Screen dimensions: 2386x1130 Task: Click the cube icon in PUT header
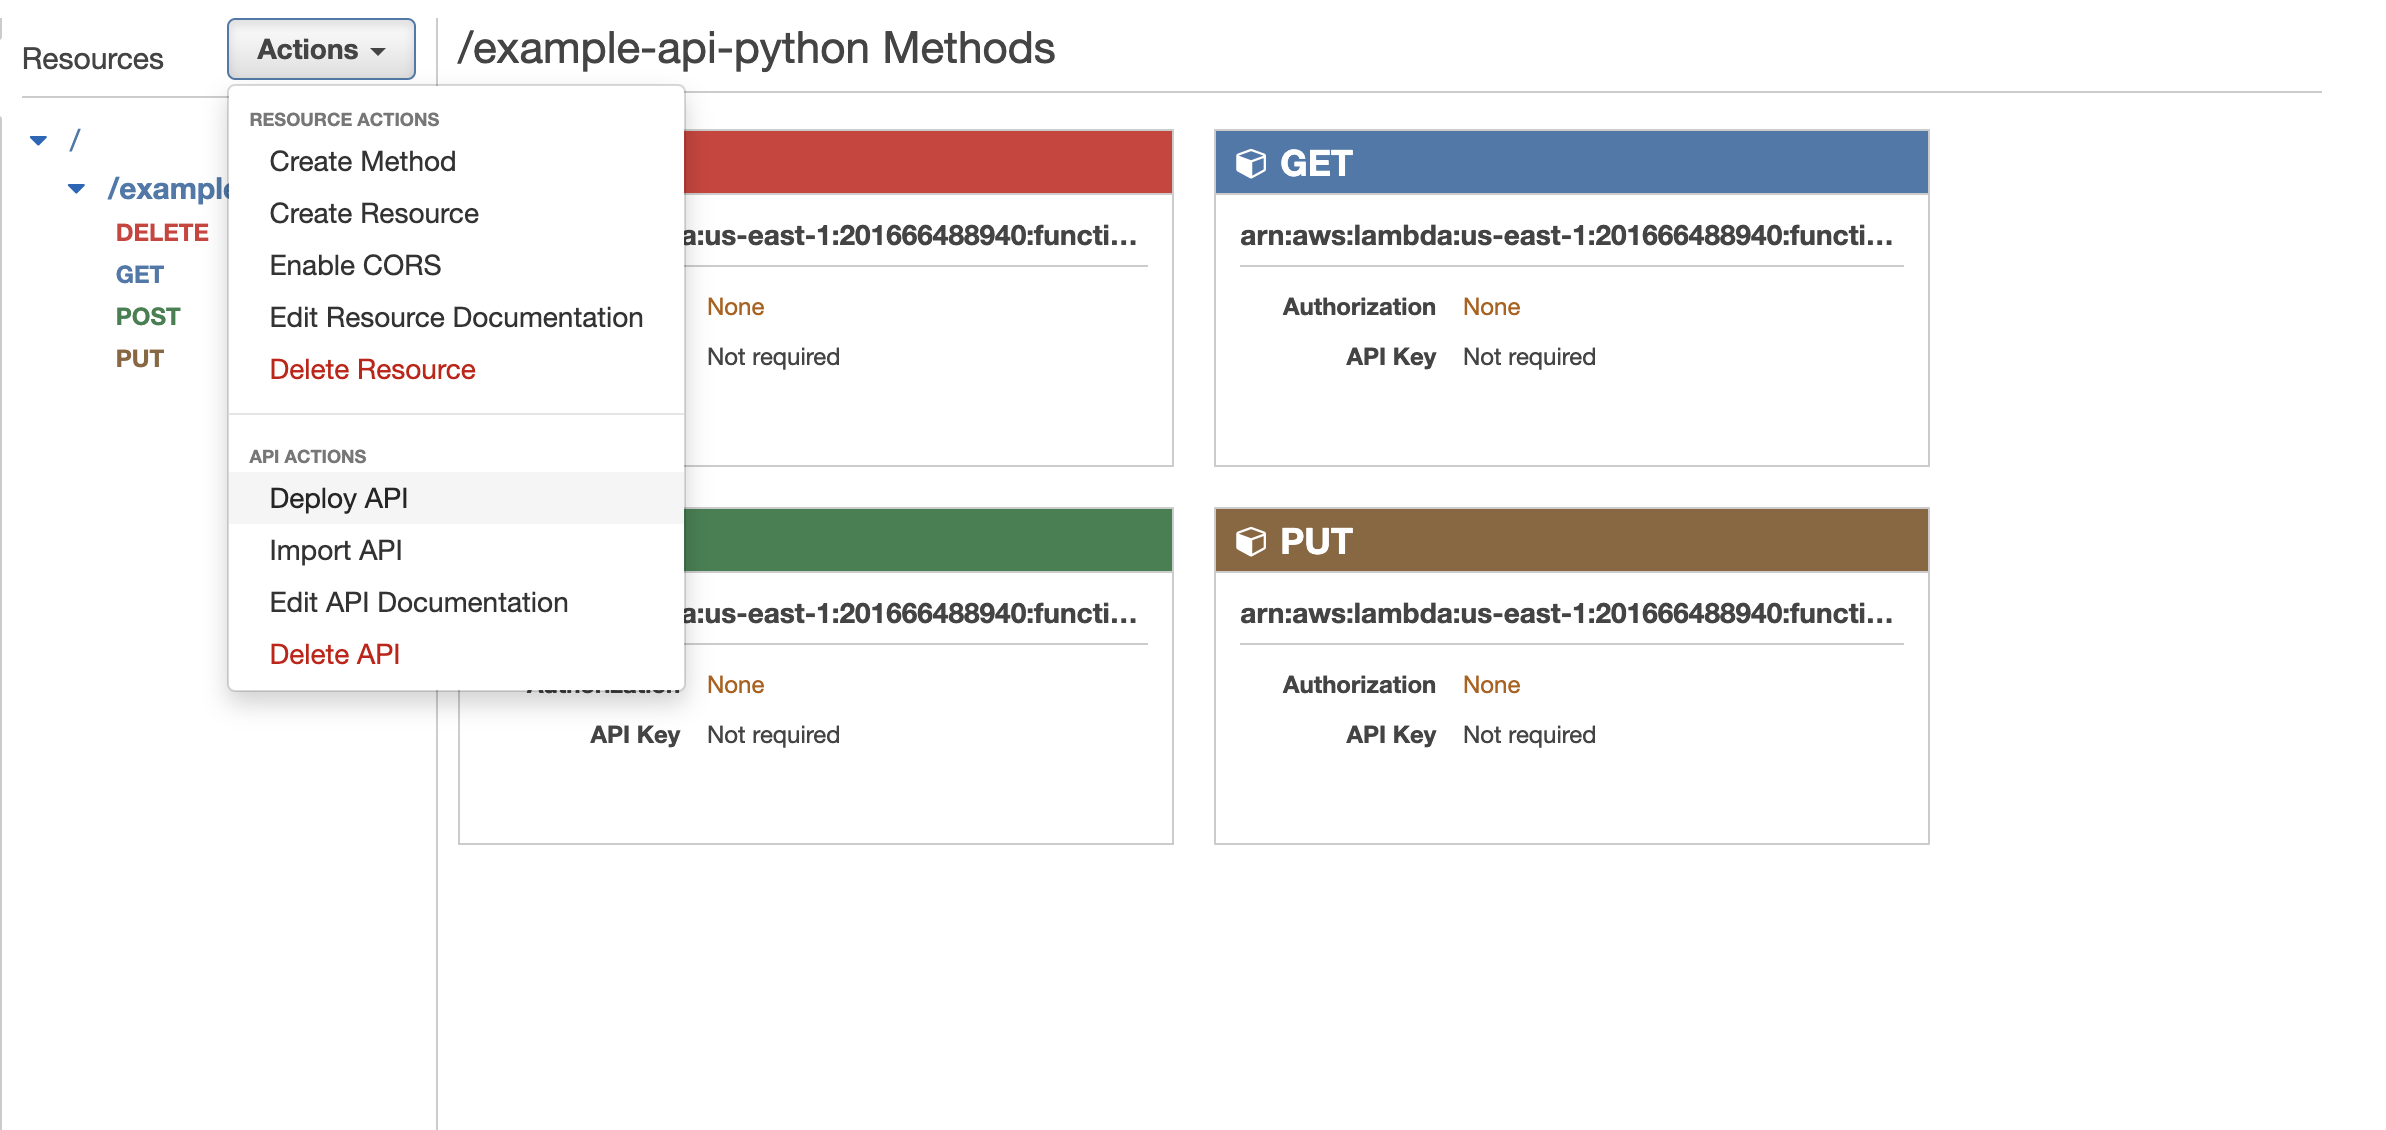point(1250,541)
